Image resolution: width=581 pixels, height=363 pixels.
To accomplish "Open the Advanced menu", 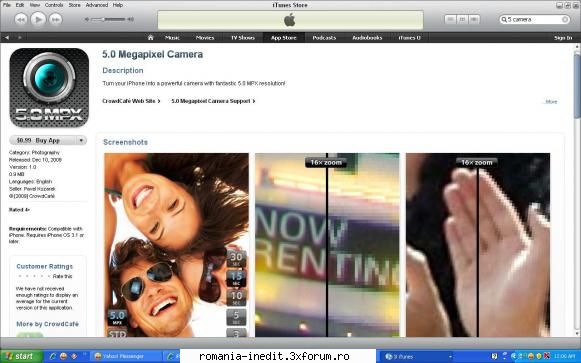I will pyautogui.click(x=97, y=5).
